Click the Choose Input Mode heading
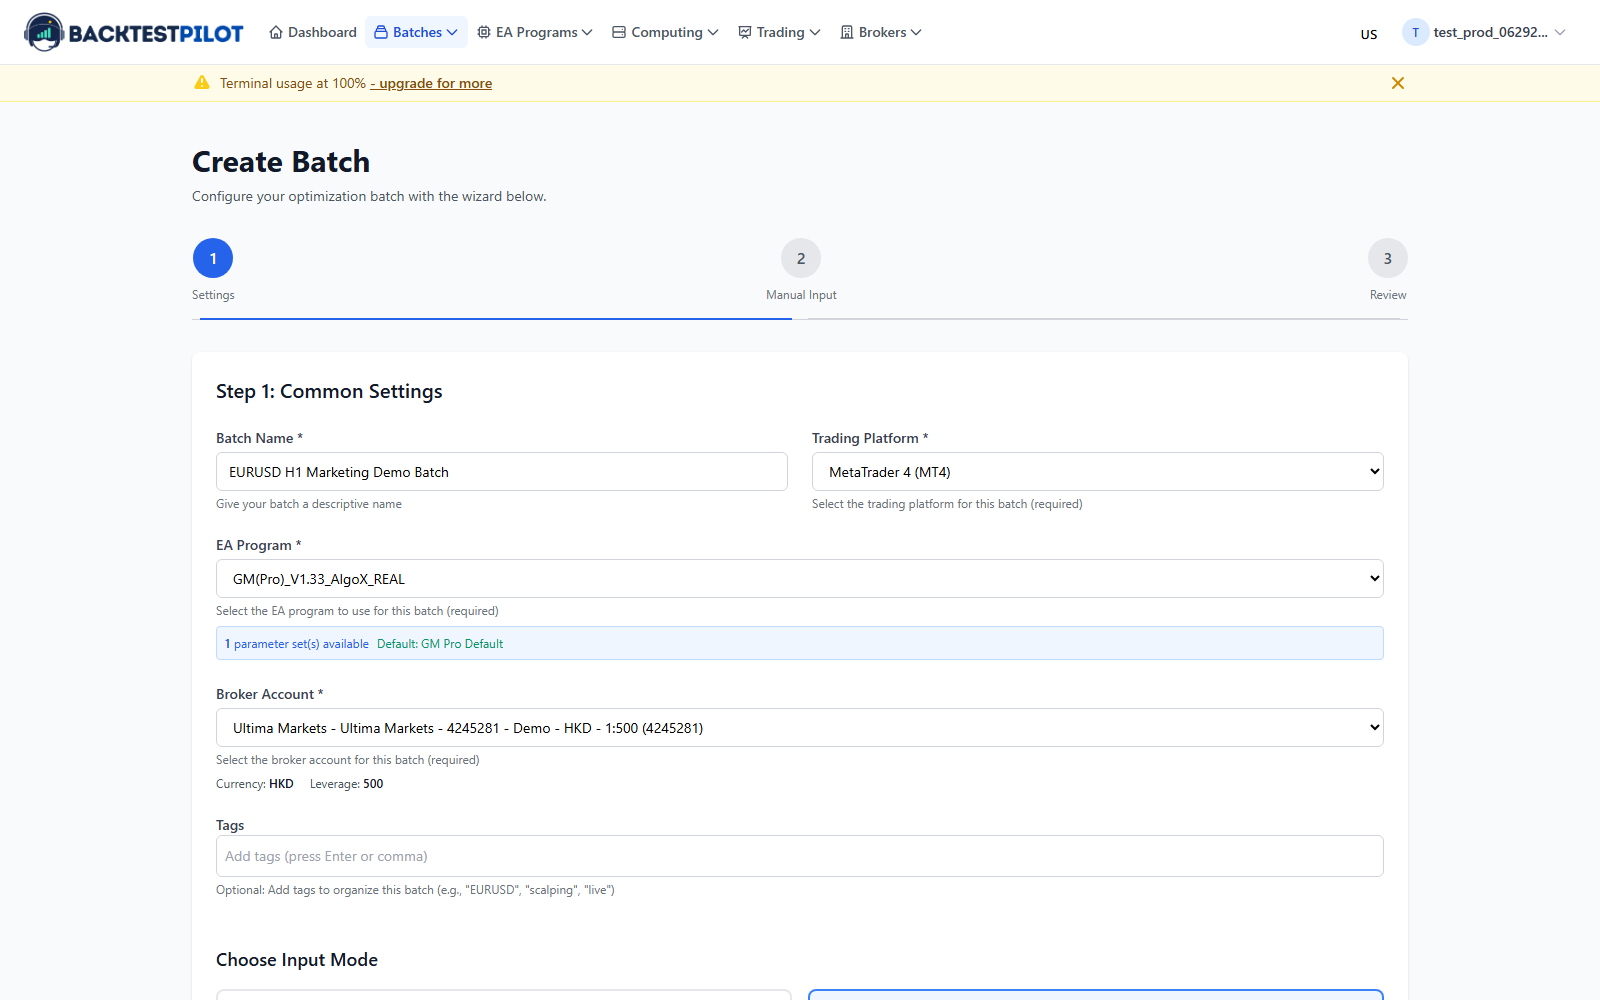Screen dimensions: 1600x1000 coord(297,960)
